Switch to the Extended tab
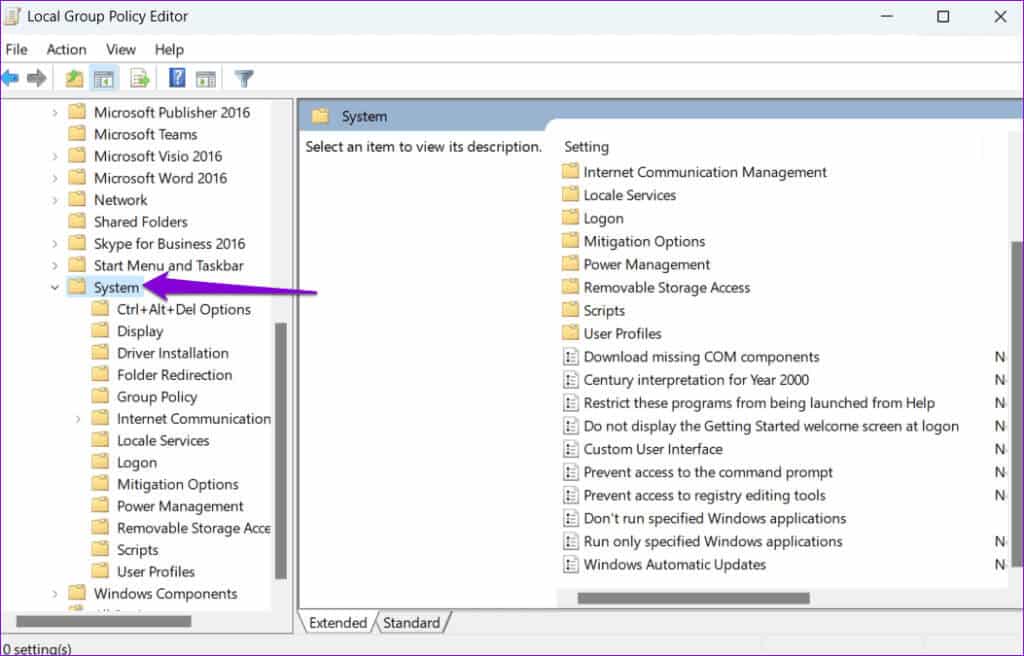Viewport: 1024px width, 656px height. pos(338,623)
